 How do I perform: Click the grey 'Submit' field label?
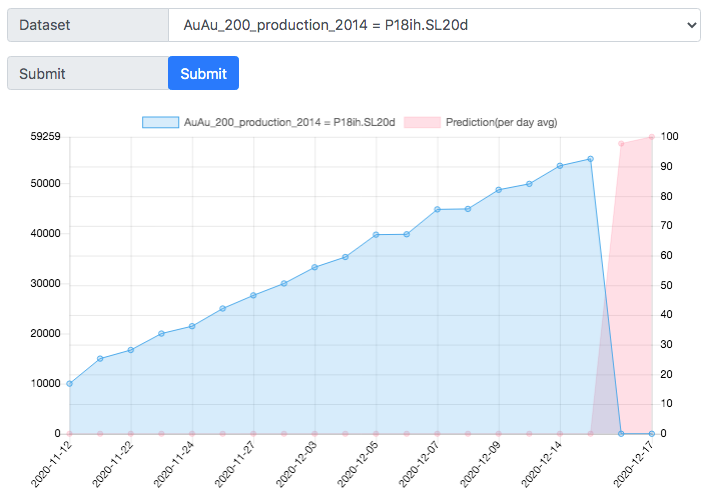click(x=42, y=74)
